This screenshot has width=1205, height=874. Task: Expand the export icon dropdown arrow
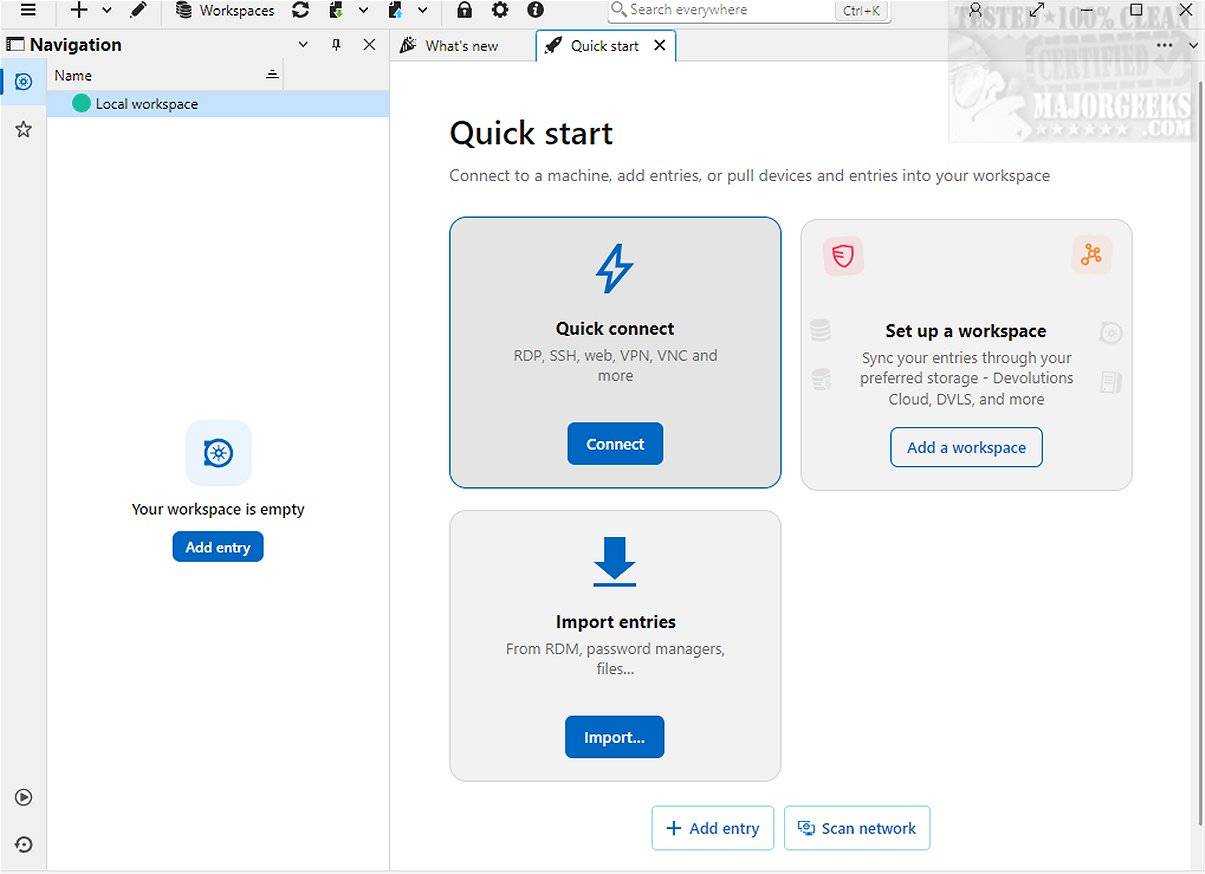[422, 10]
